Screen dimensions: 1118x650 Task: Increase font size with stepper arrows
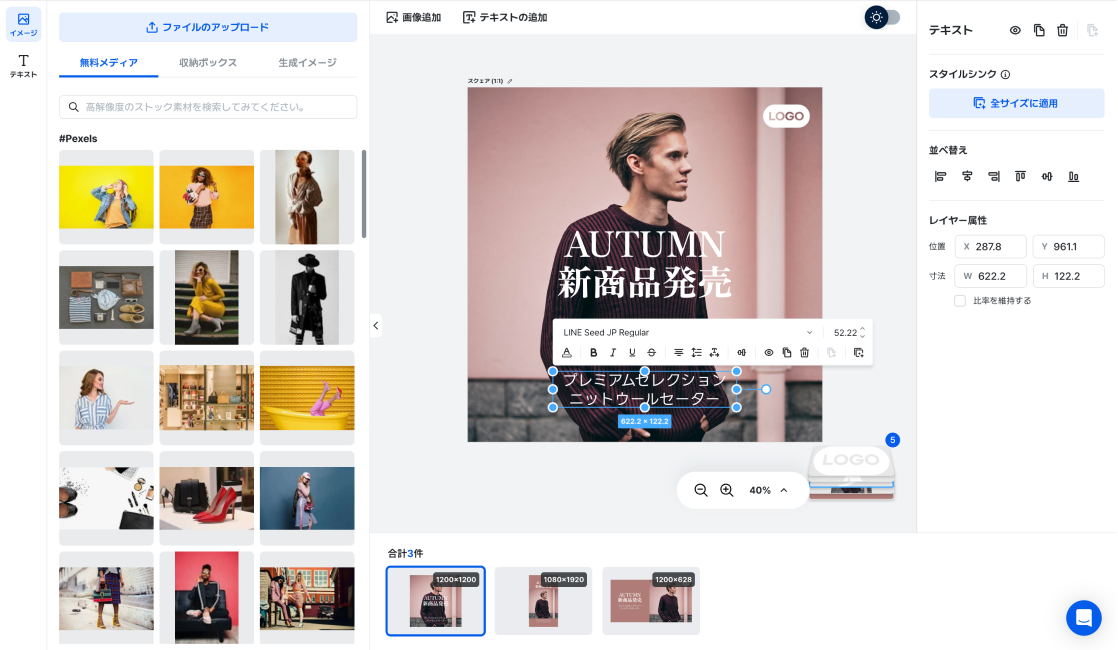862,329
